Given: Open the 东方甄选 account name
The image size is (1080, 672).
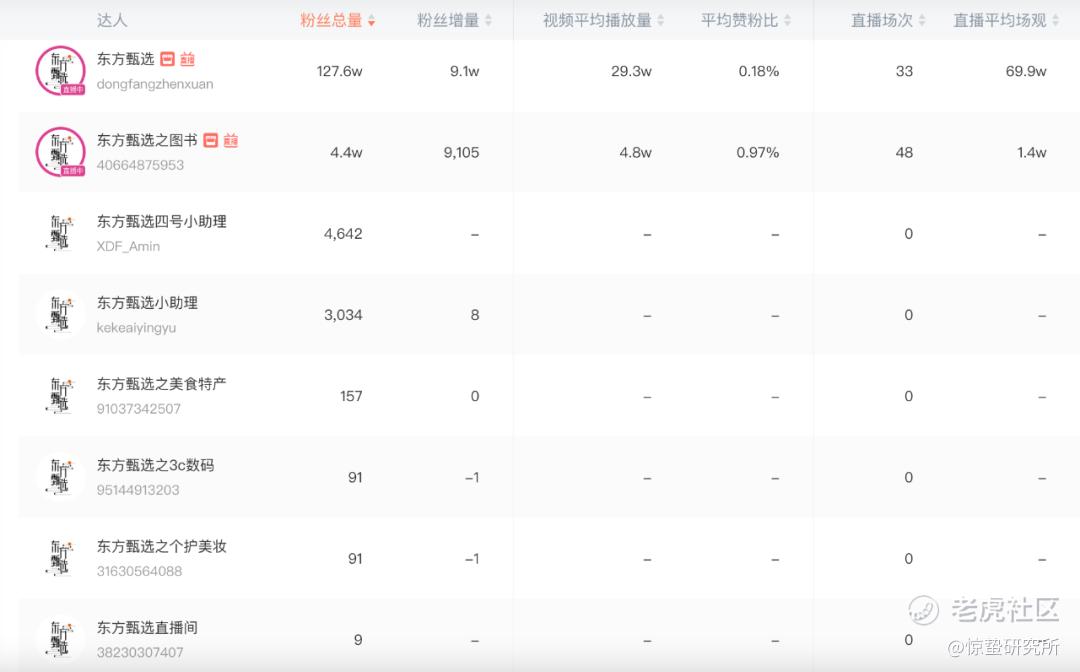Looking at the screenshot, I should (125, 59).
